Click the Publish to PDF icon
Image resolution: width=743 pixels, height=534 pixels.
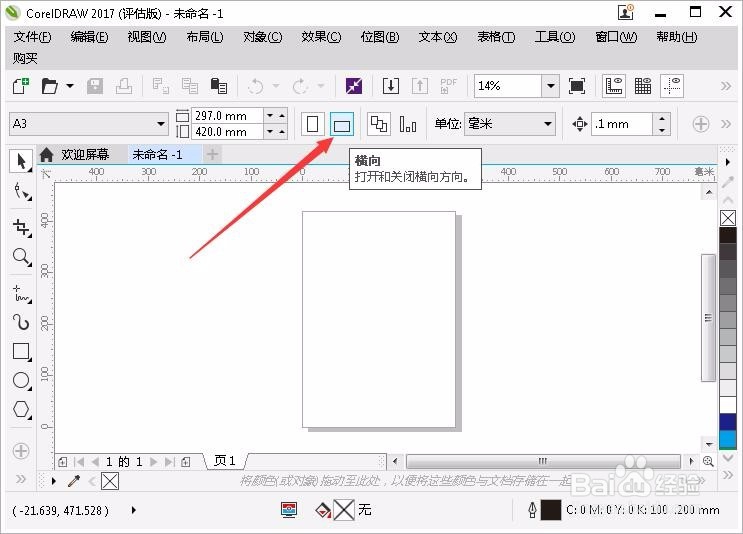click(448, 86)
